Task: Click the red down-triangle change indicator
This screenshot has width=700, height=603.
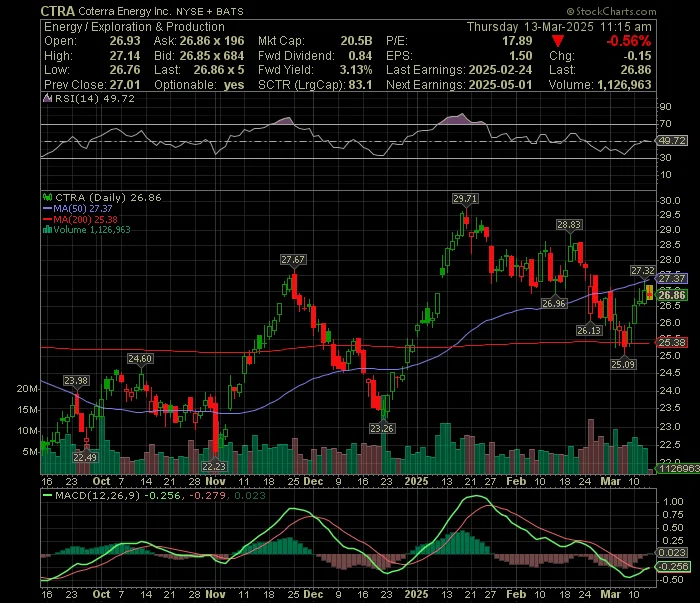Action: (x=558, y=42)
